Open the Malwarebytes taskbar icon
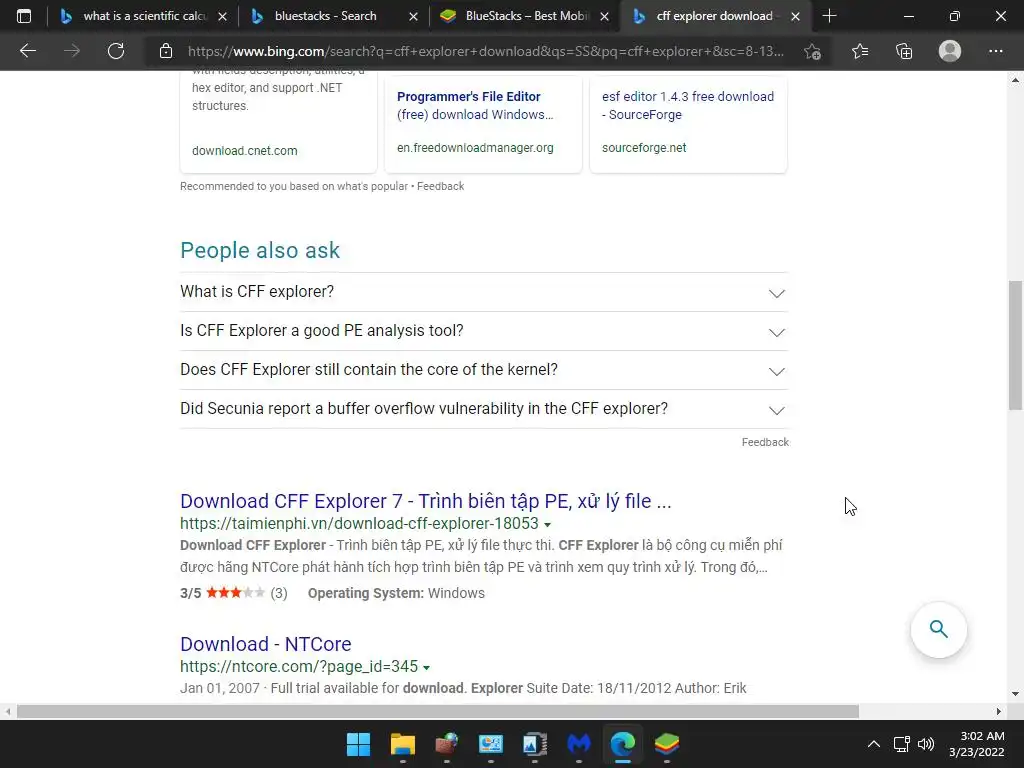This screenshot has width=1024, height=768. point(579,744)
